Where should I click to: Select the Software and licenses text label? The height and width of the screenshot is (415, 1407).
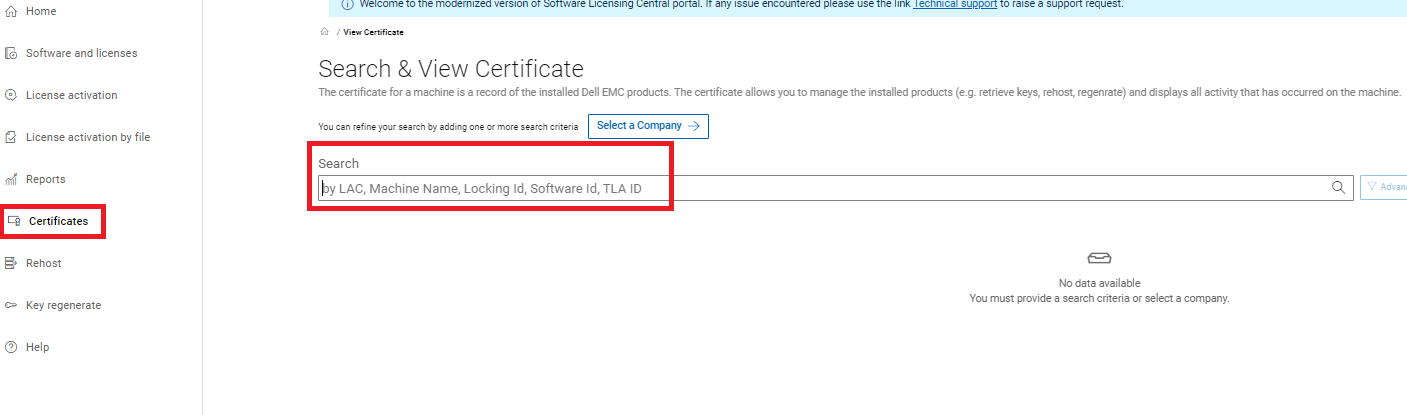point(81,53)
